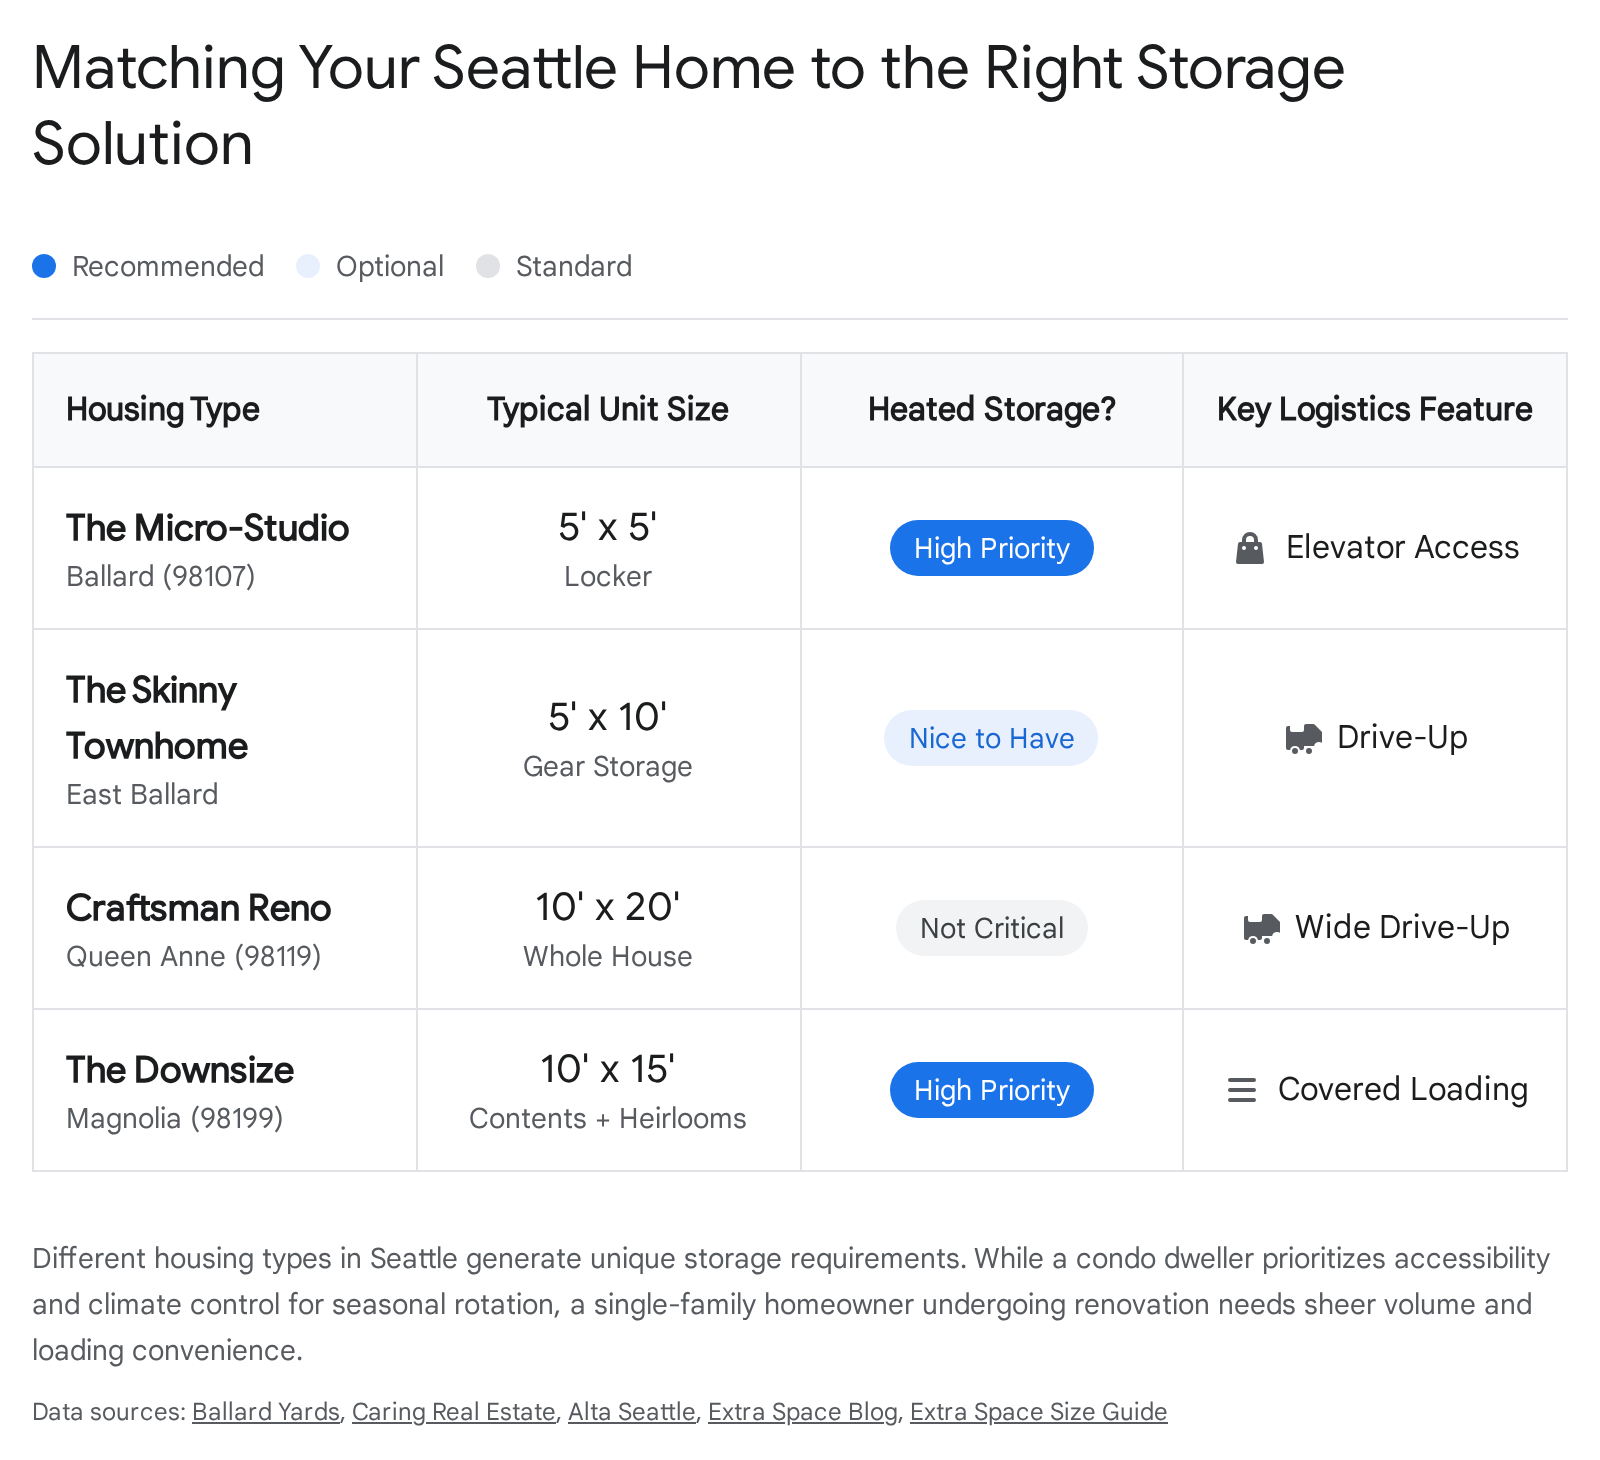Open the Ballard Yards source link
The height and width of the screenshot is (1460, 1600).
click(x=266, y=1411)
